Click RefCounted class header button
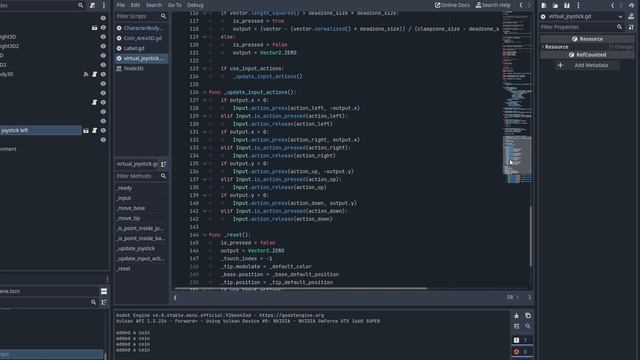 pyautogui.click(x=587, y=55)
